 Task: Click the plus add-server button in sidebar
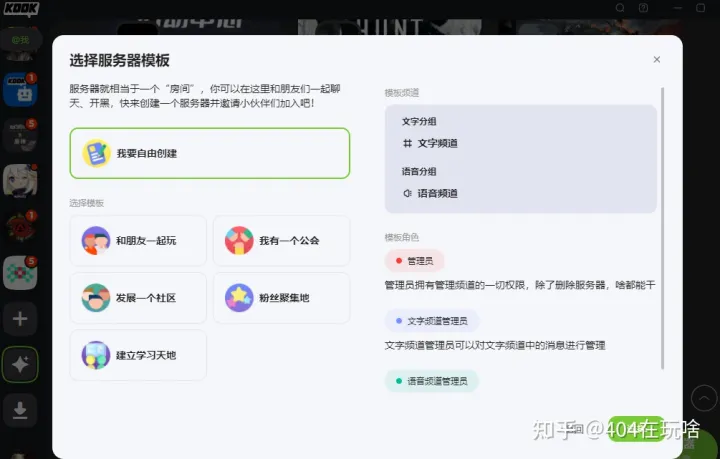coord(20,319)
